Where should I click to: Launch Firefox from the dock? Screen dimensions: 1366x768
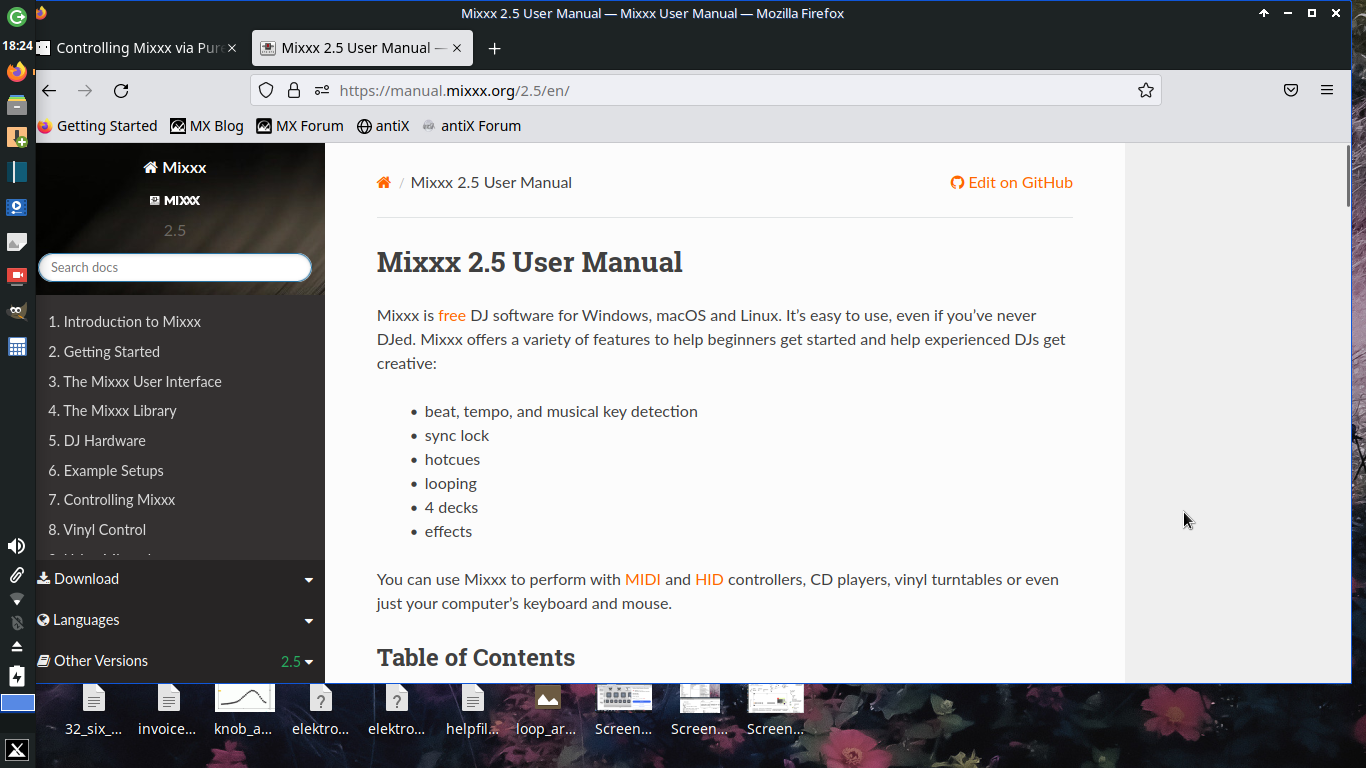click(17, 71)
